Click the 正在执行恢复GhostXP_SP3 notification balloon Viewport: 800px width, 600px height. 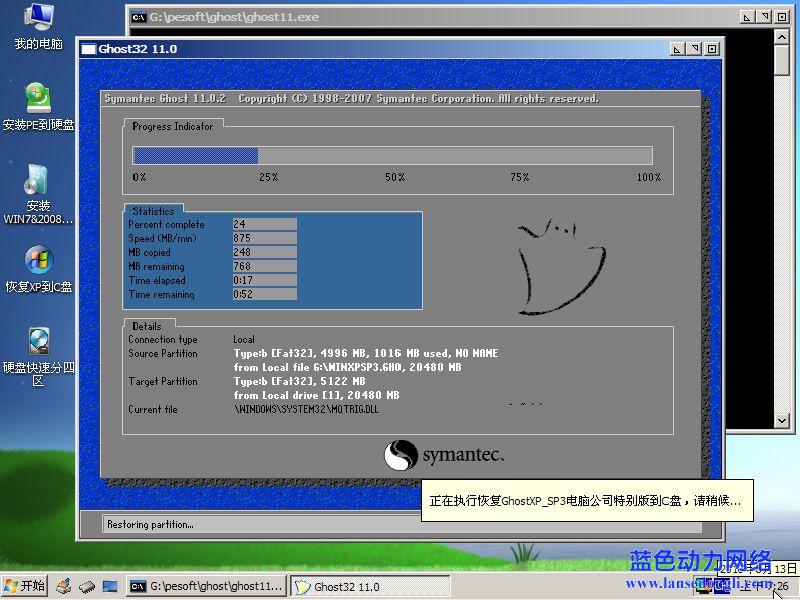click(587, 501)
